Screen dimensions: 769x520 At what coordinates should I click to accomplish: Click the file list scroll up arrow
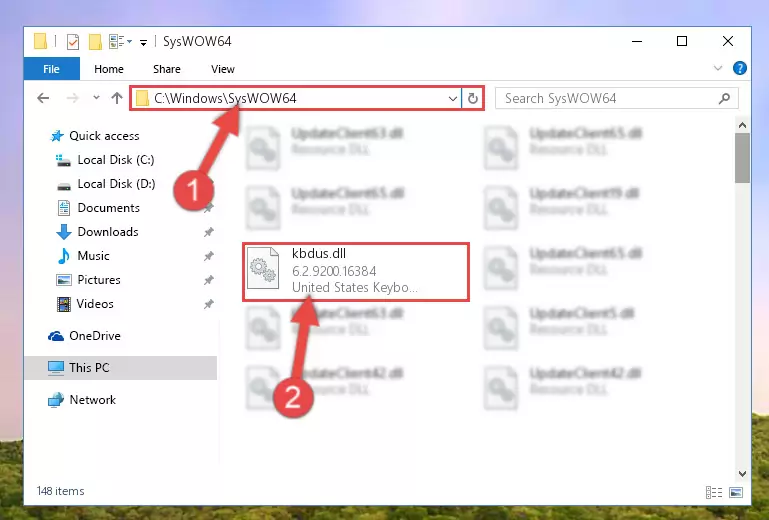[x=742, y=126]
